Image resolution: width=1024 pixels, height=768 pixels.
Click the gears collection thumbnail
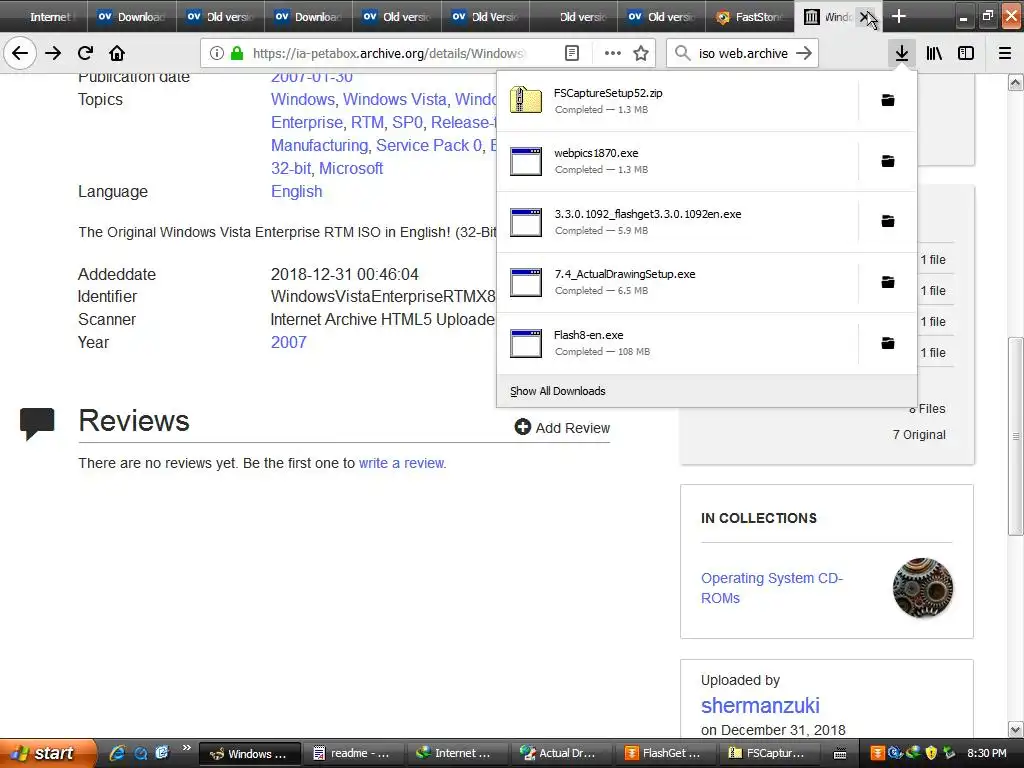[x=923, y=588]
